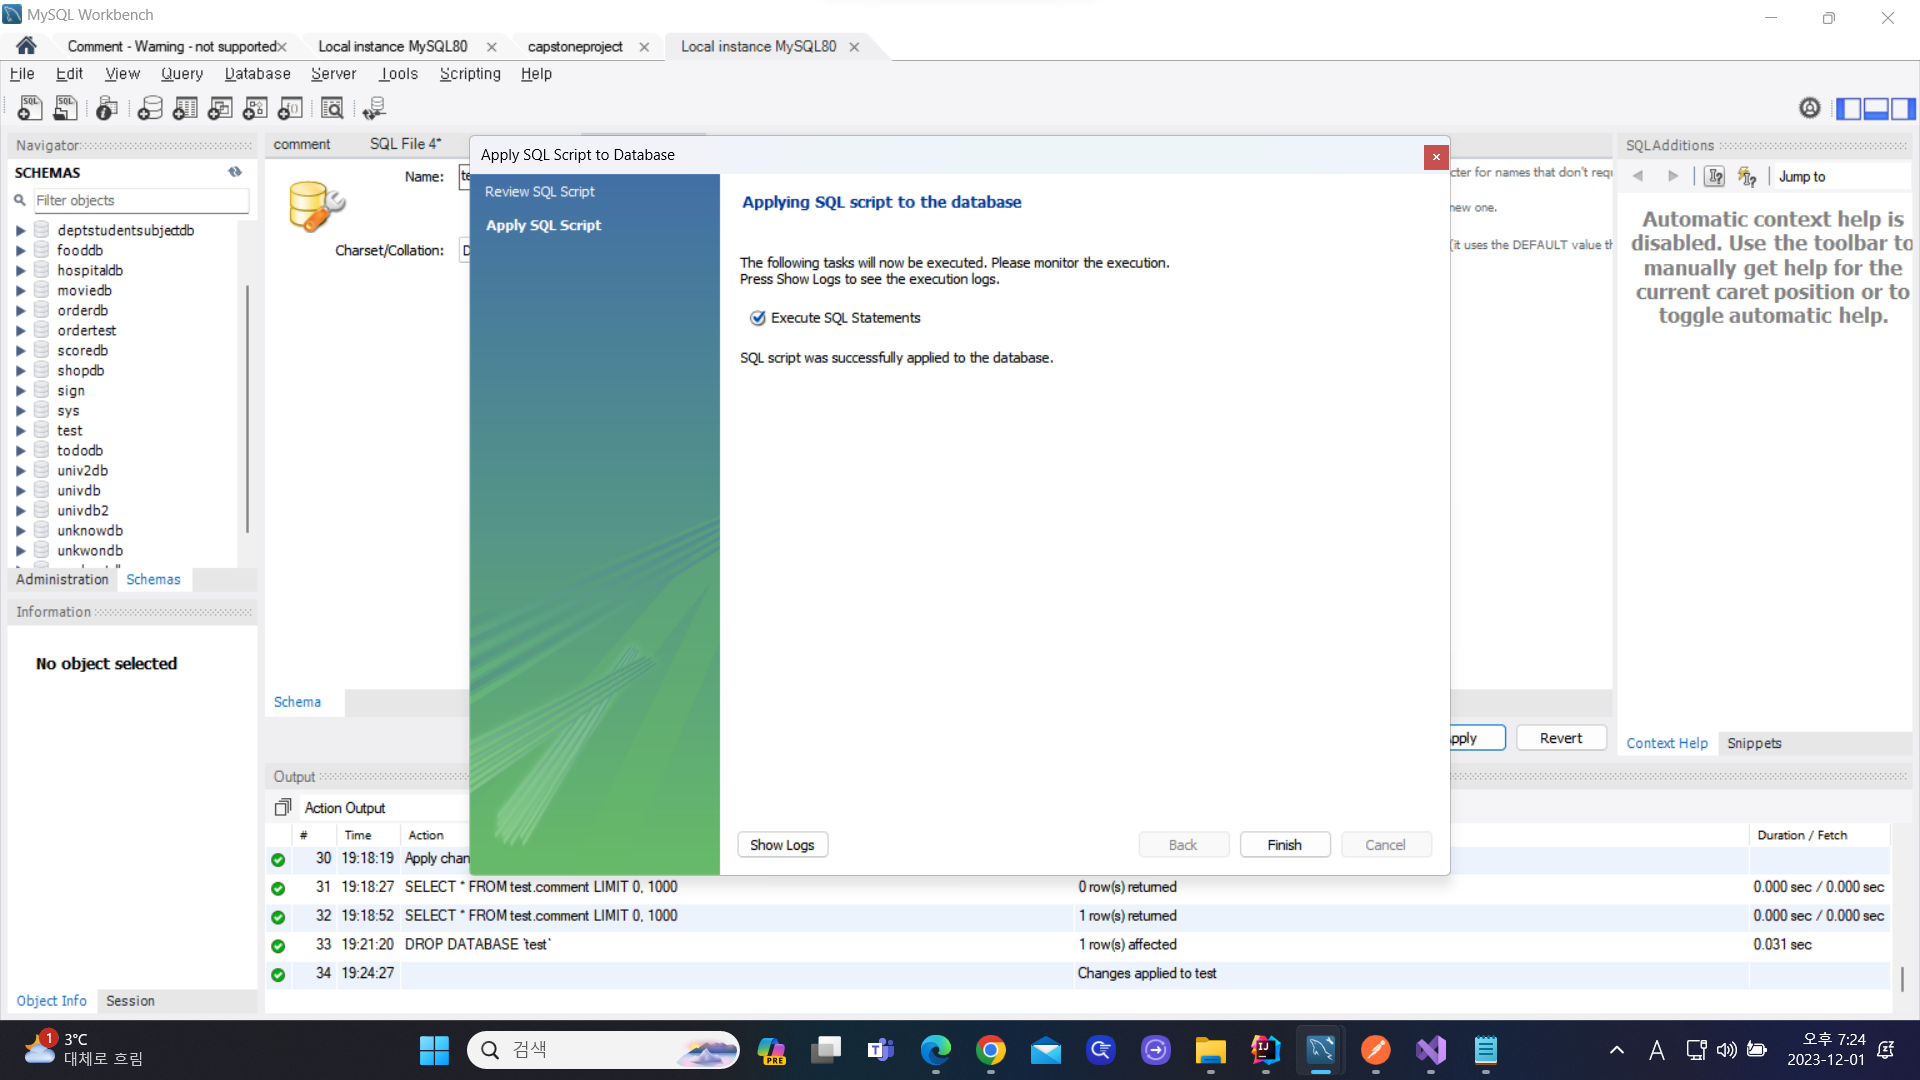Switch to the capstoneproject tab
Image resolution: width=1920 pixels, height=1080 pixels.
pos(575,47)
